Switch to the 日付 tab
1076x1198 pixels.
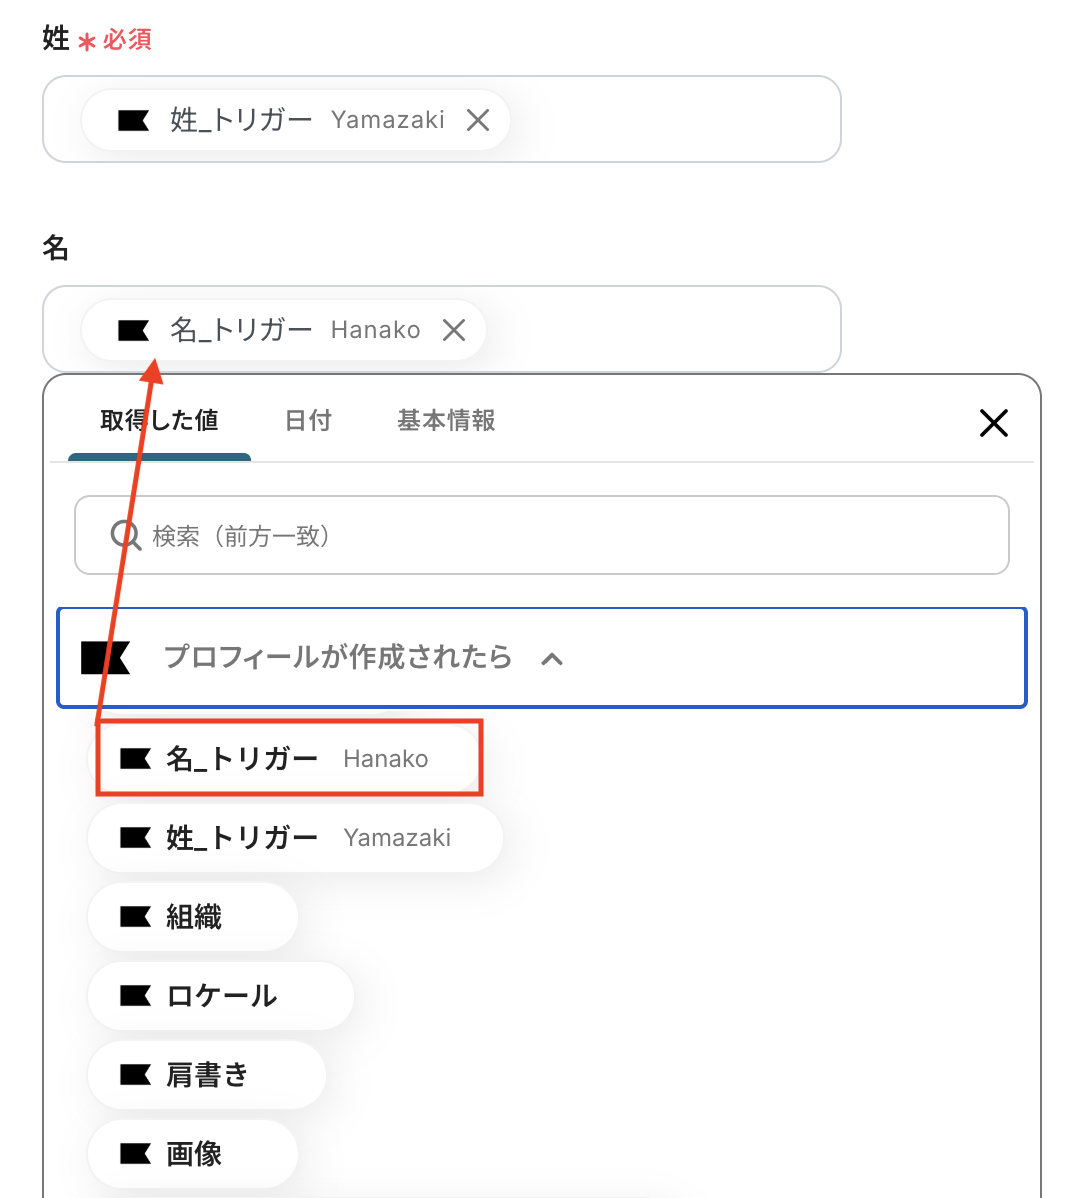point(308,421)
